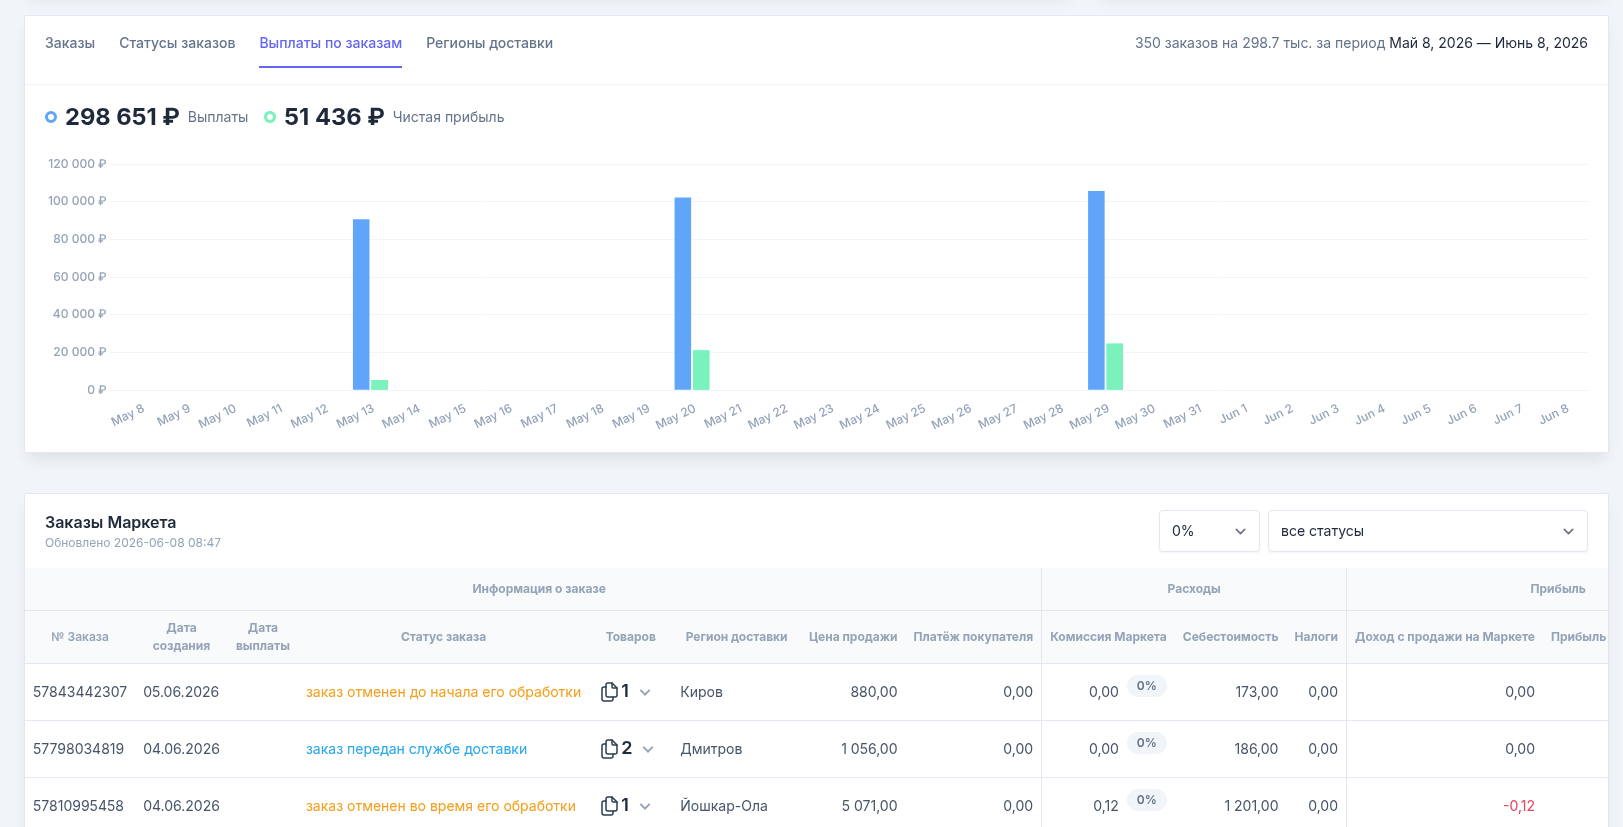The width and height of the screenshot is (1623, 827).
Task: Switch to the Статусы заказов tab
Action: 177,43
